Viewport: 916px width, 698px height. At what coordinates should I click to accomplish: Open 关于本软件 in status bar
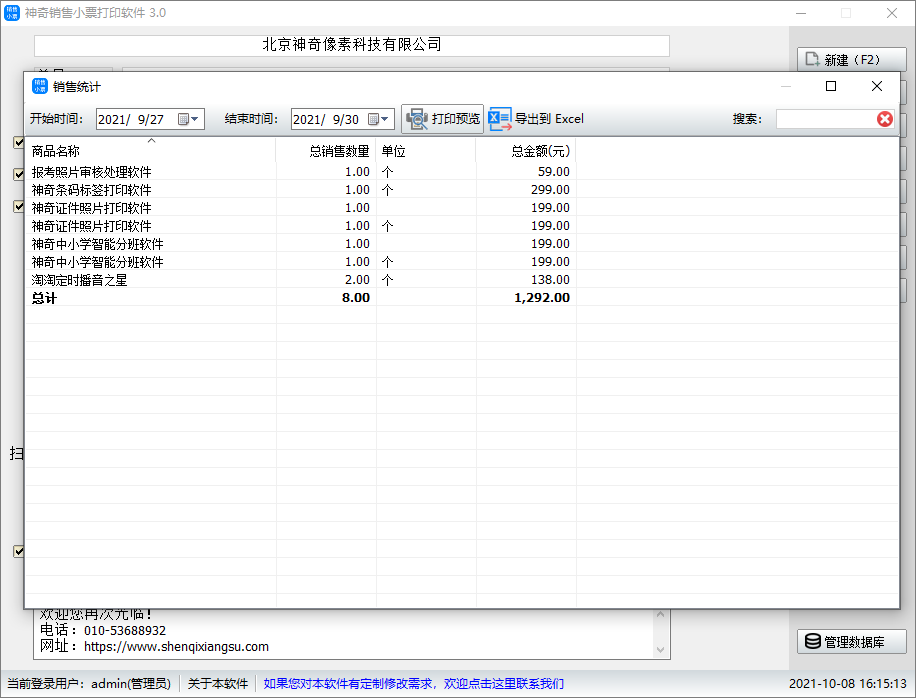218,683
